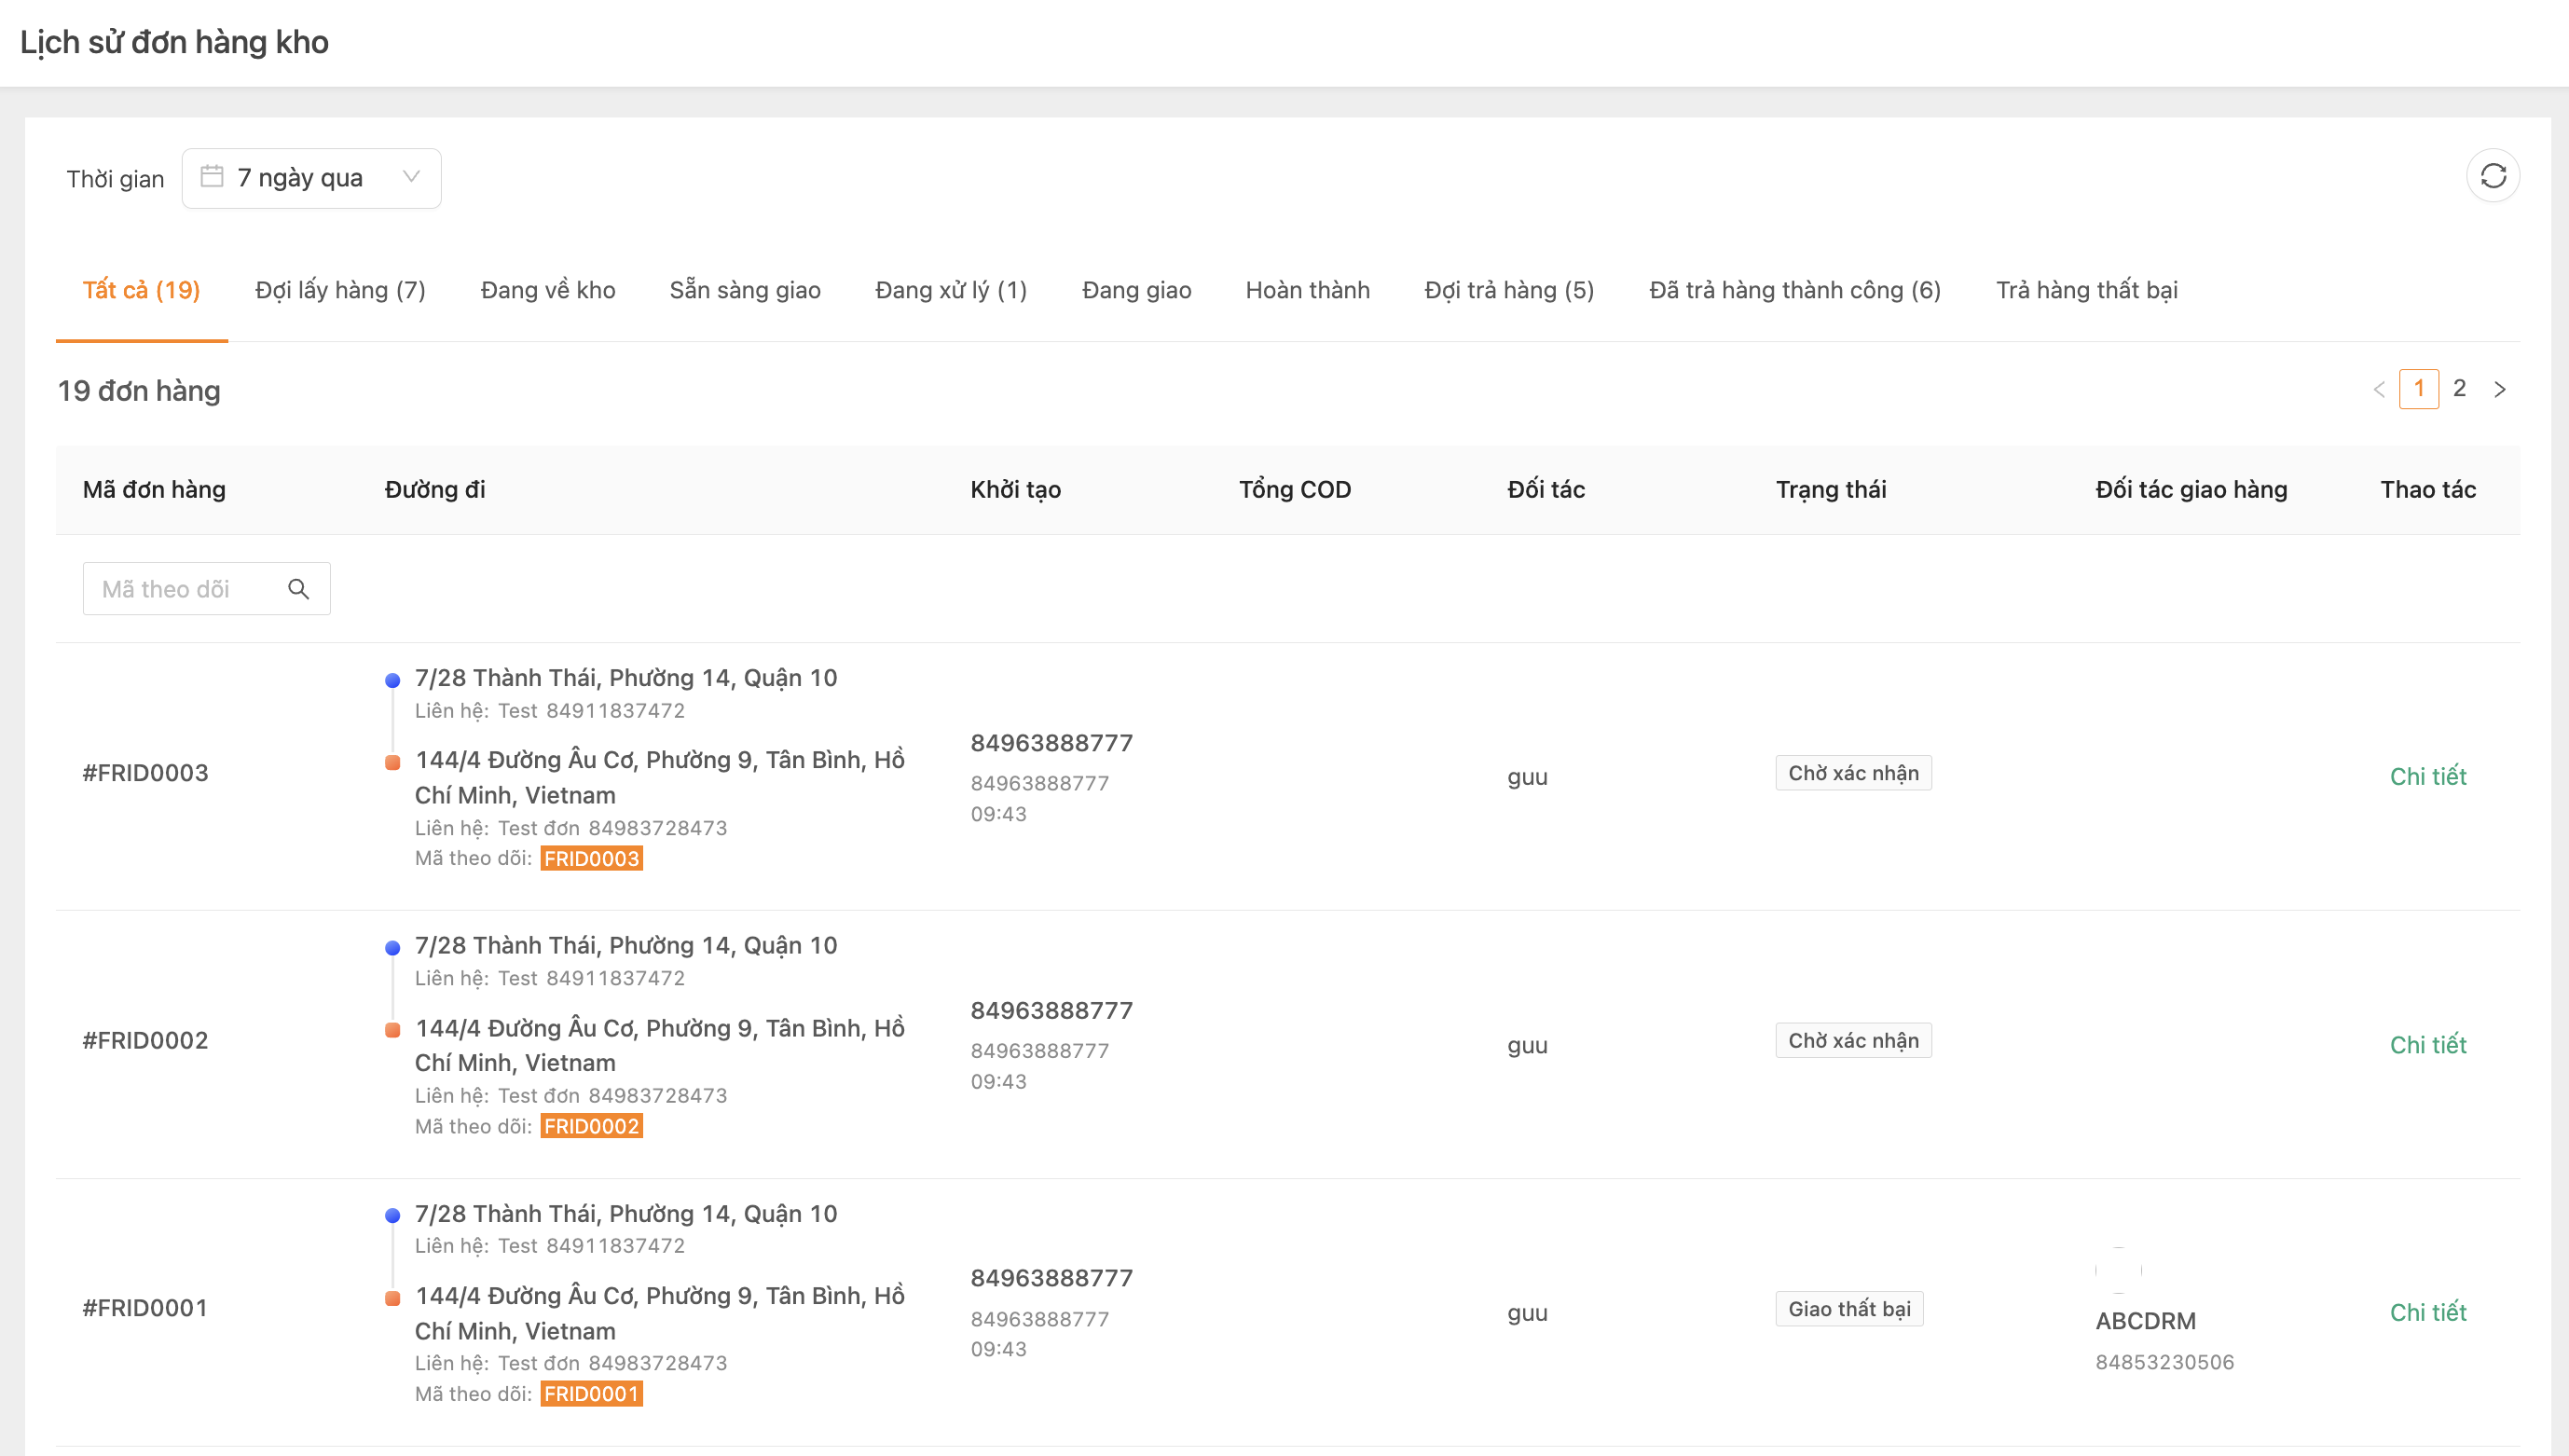This screenshot has width=2569, height=1456.
Task: Open Chi tiết for order #FRID0002
Action: coord(2427,1044)
